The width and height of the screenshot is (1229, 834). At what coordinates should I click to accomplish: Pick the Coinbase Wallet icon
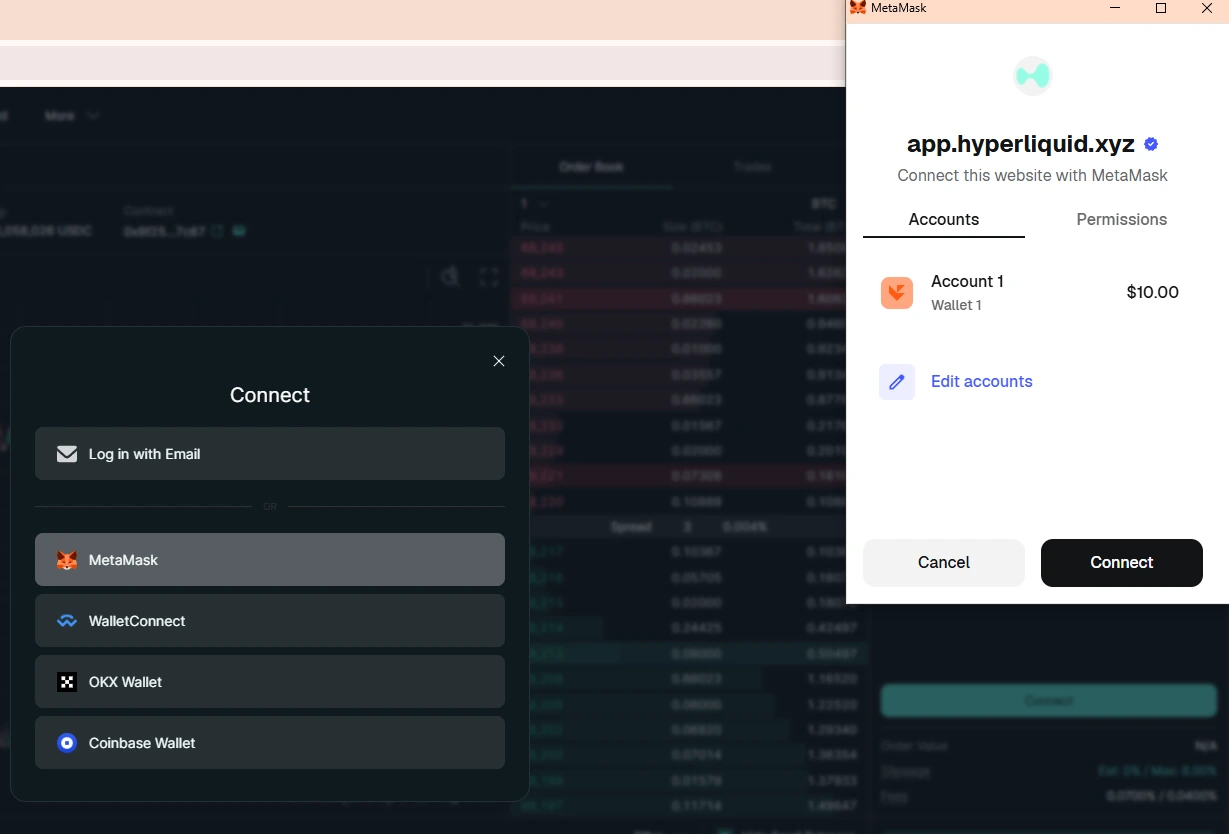coord(66,743)
